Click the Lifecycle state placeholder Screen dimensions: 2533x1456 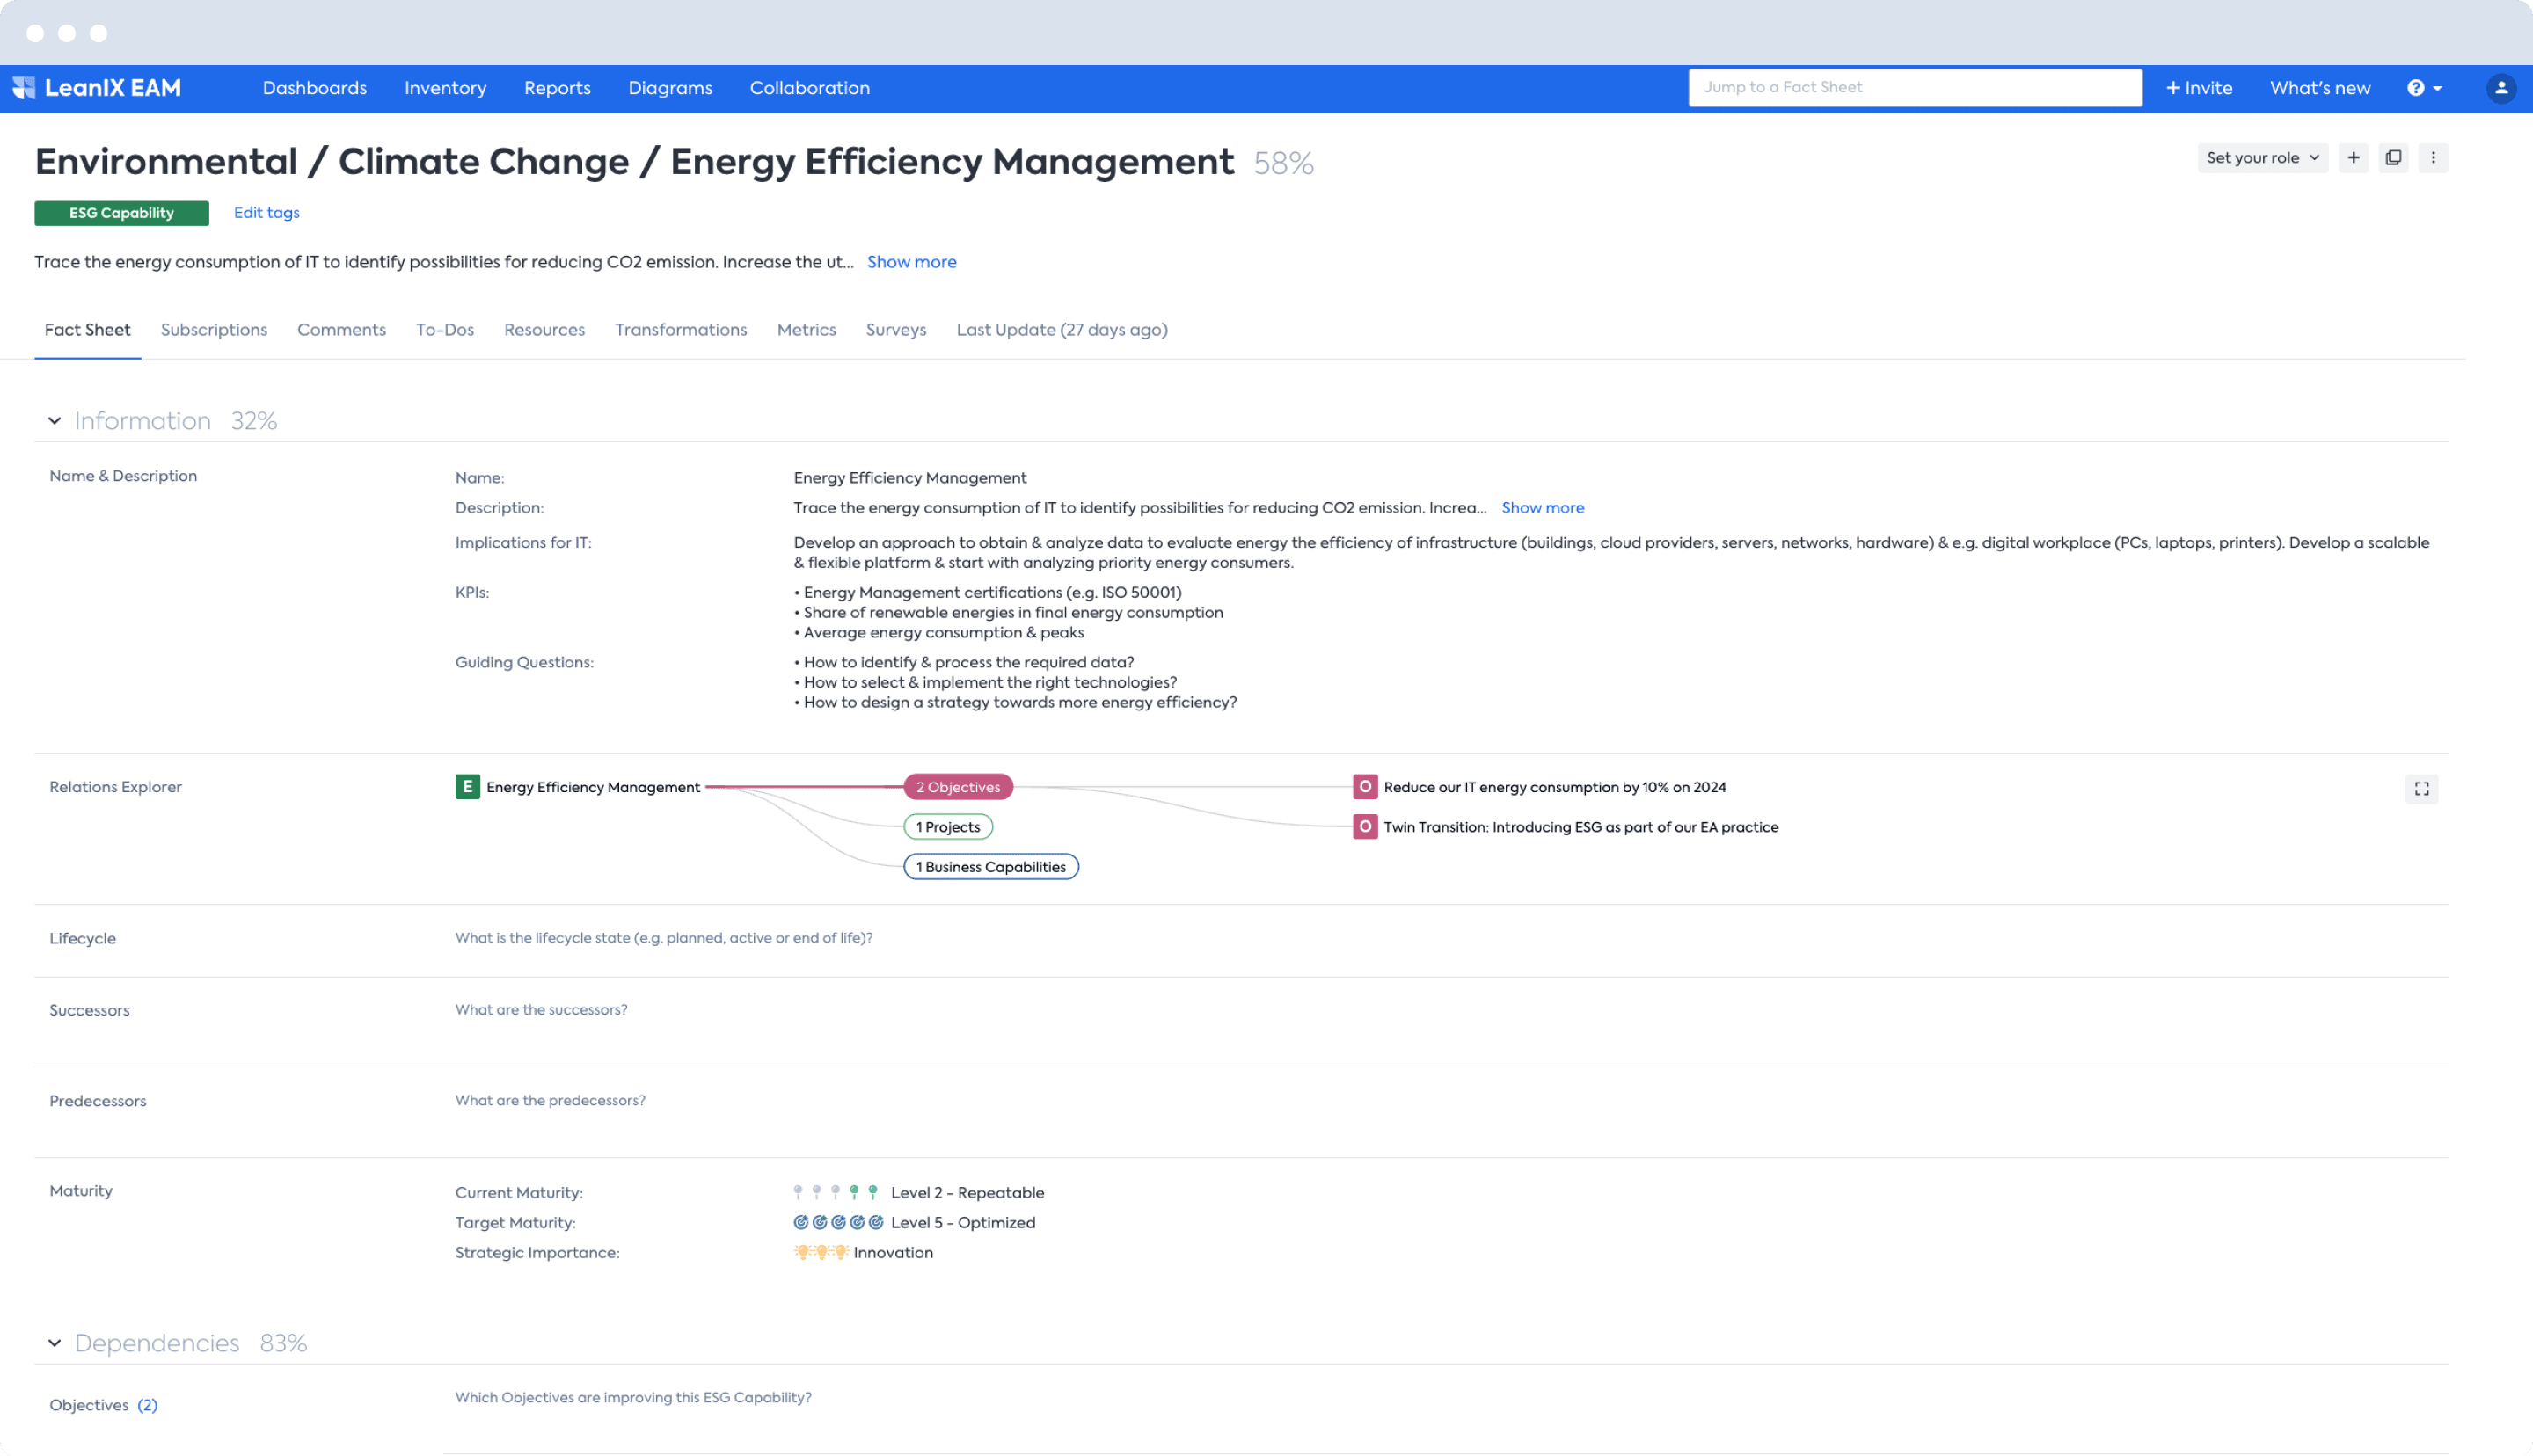[664, 938]
